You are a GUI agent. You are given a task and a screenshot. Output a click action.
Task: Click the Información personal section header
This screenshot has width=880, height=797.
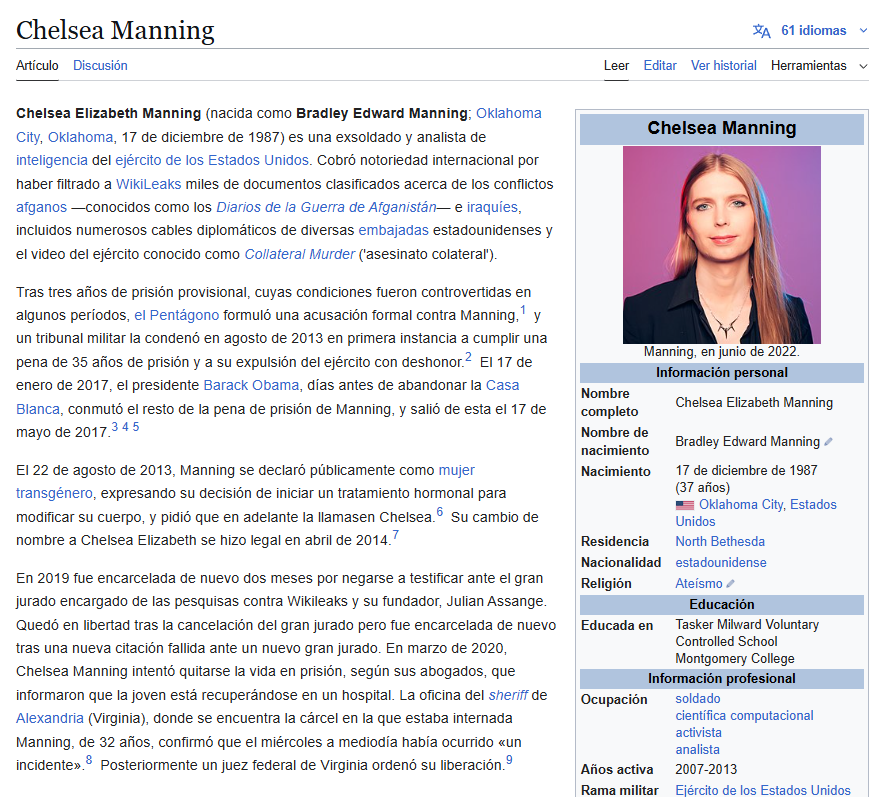(x=722, y=373)
